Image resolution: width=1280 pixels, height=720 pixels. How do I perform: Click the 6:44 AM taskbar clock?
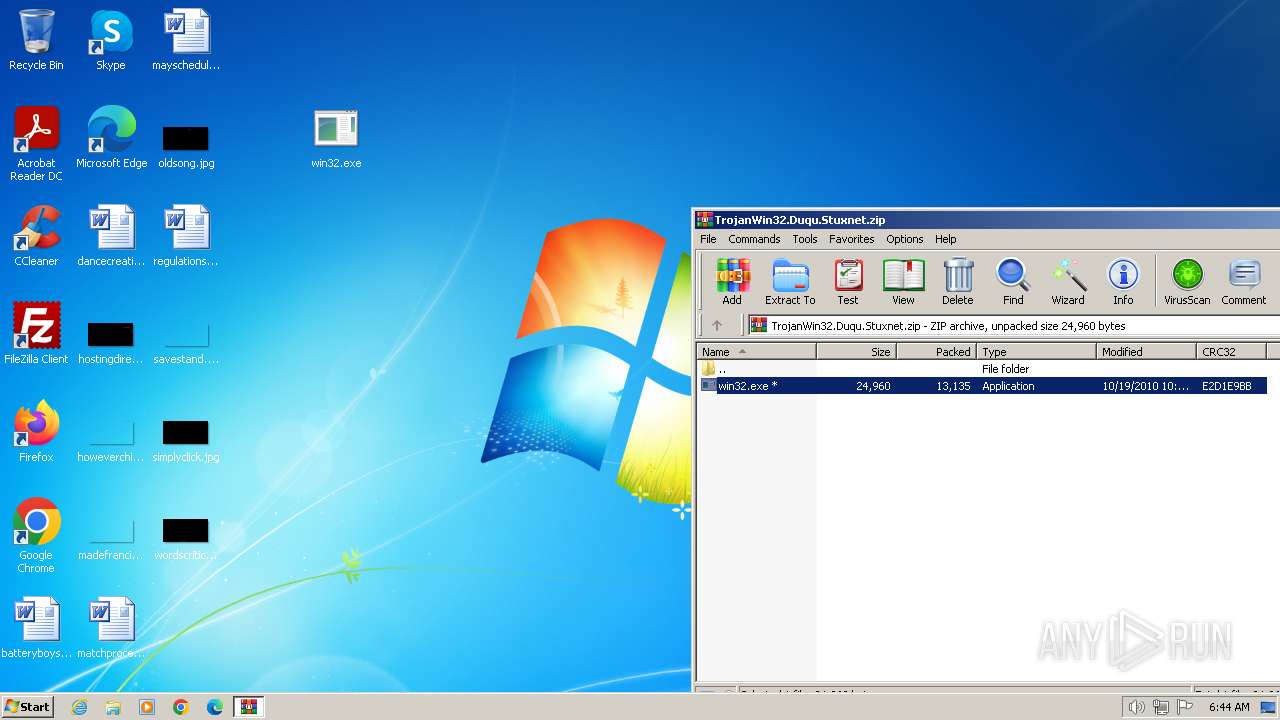[1229, 707]
